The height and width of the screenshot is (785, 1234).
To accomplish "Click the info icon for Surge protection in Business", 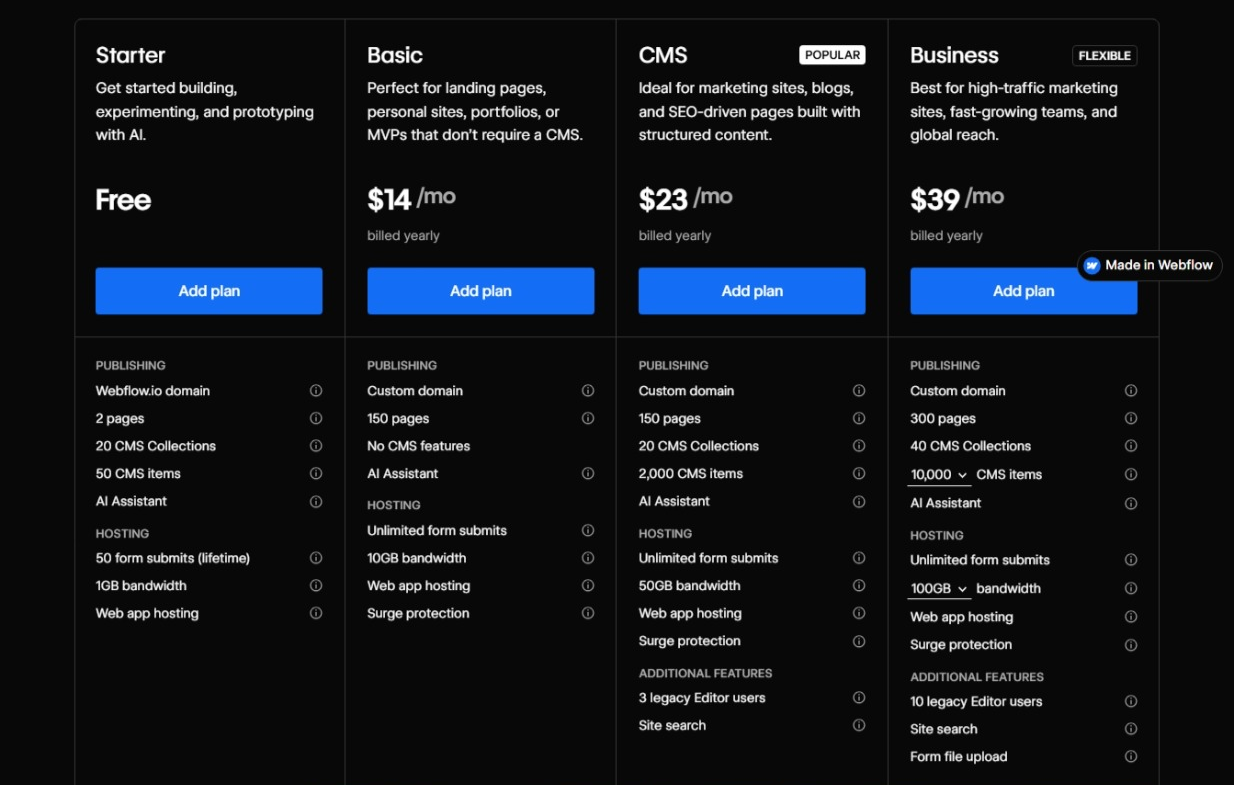I will [x=1131, y=644].
